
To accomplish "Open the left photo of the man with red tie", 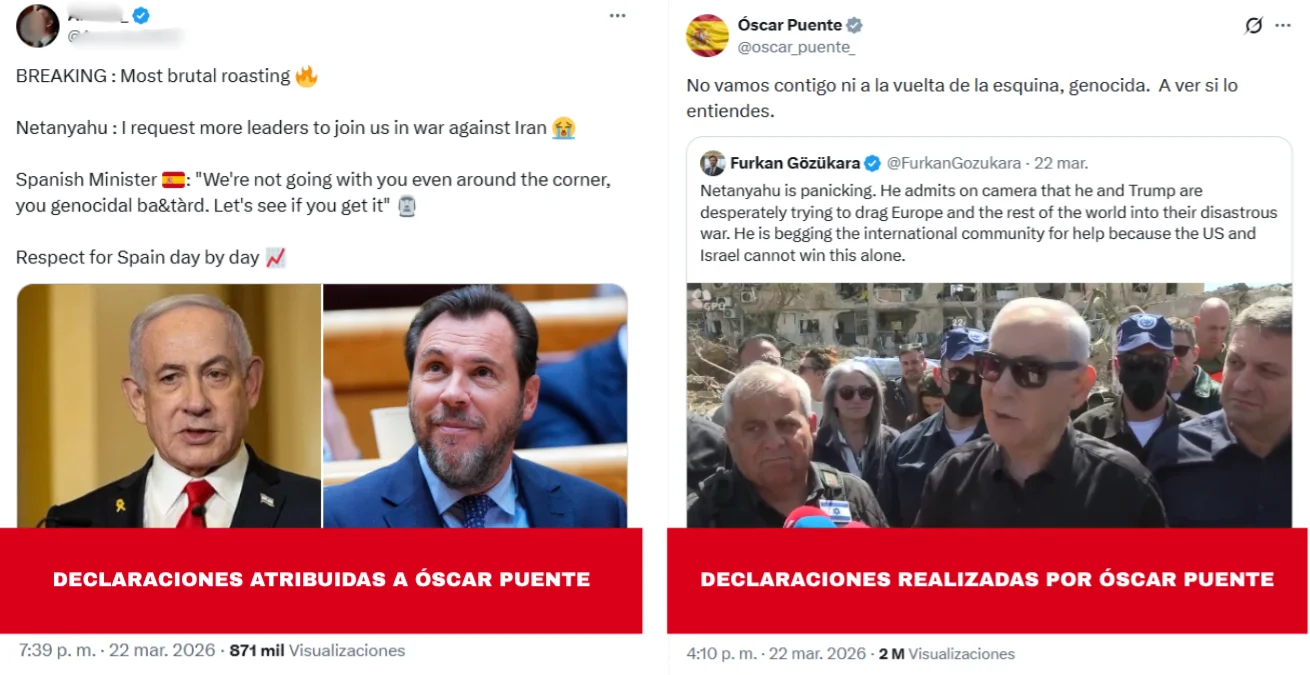I will 169,405.
